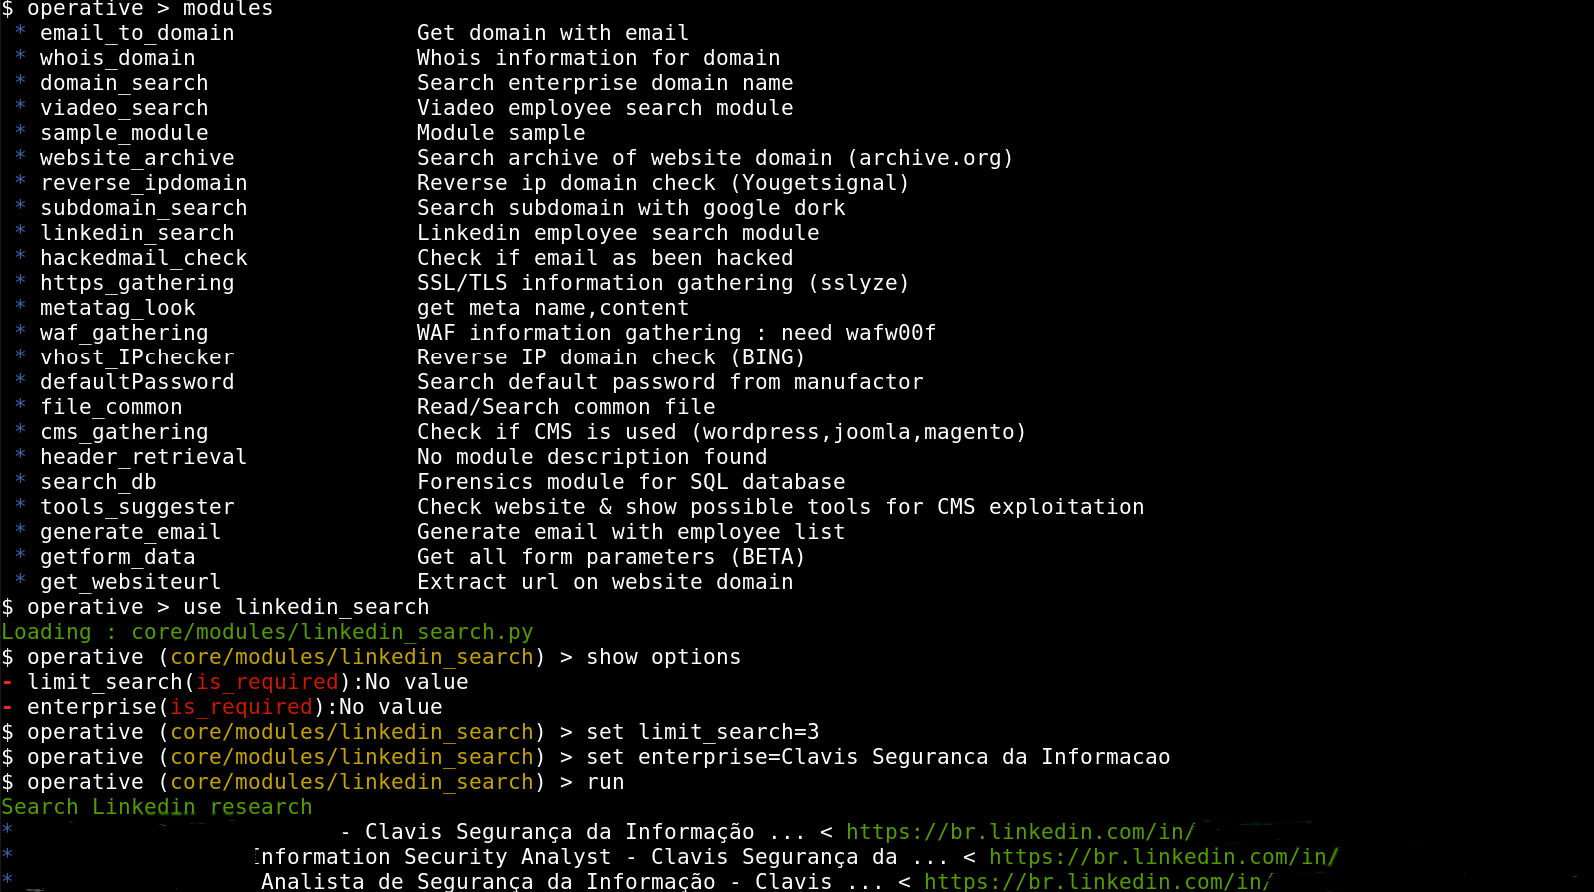Click the red is_required text beside enterprise
Image resolution: width=1594 pixels, height=892 pixels.
click(x=241, y=707)
